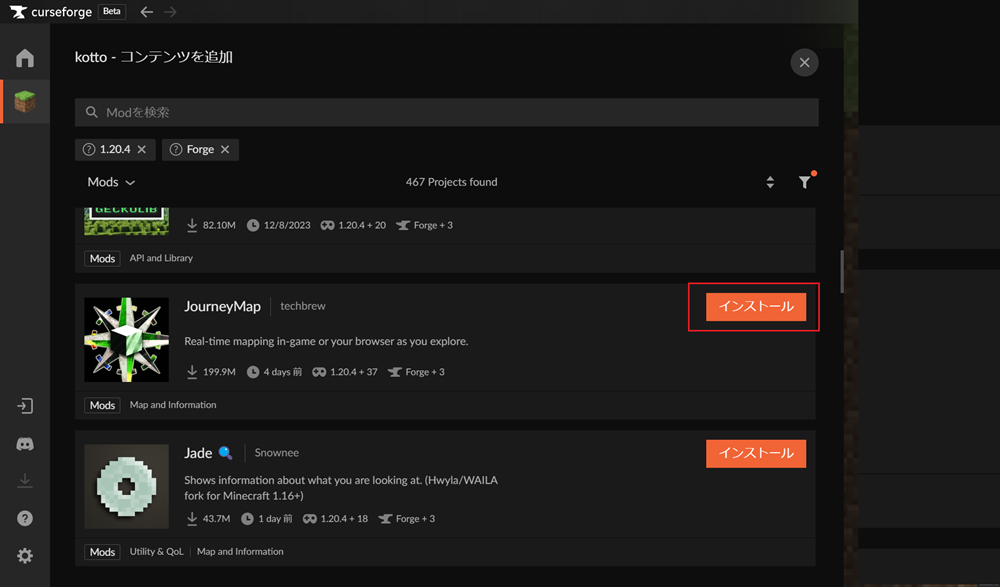Open the help question mark icon
1000x587 pixels.
click(25, 518)
